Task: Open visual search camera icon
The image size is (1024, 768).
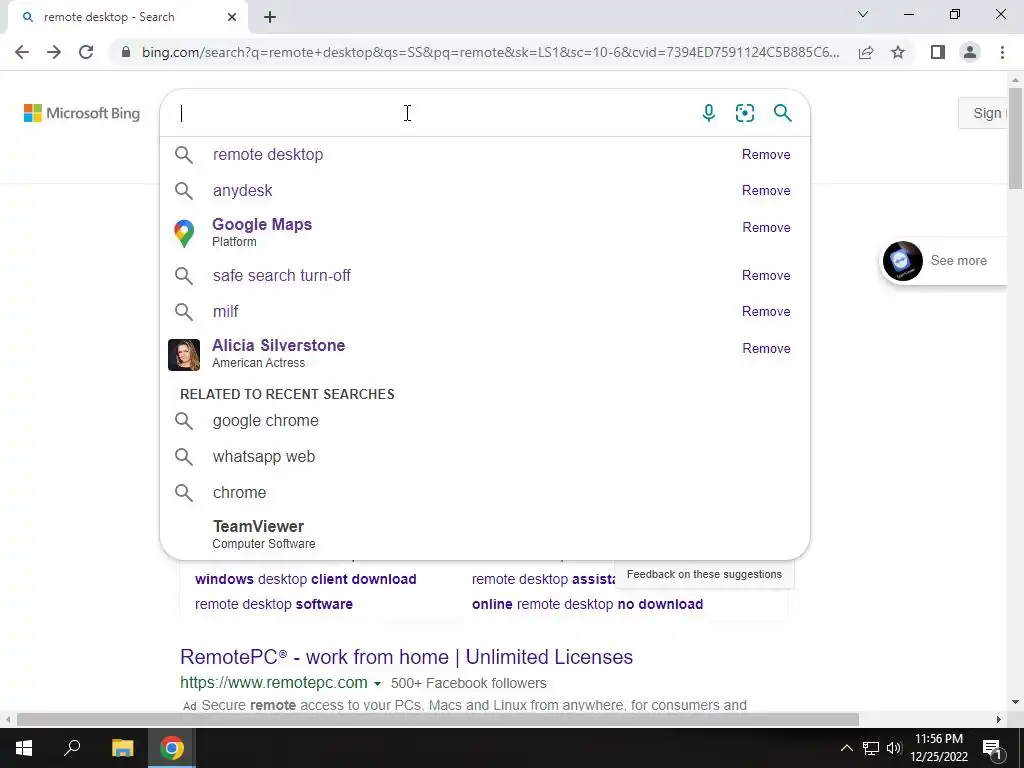Action: [744, 113]
